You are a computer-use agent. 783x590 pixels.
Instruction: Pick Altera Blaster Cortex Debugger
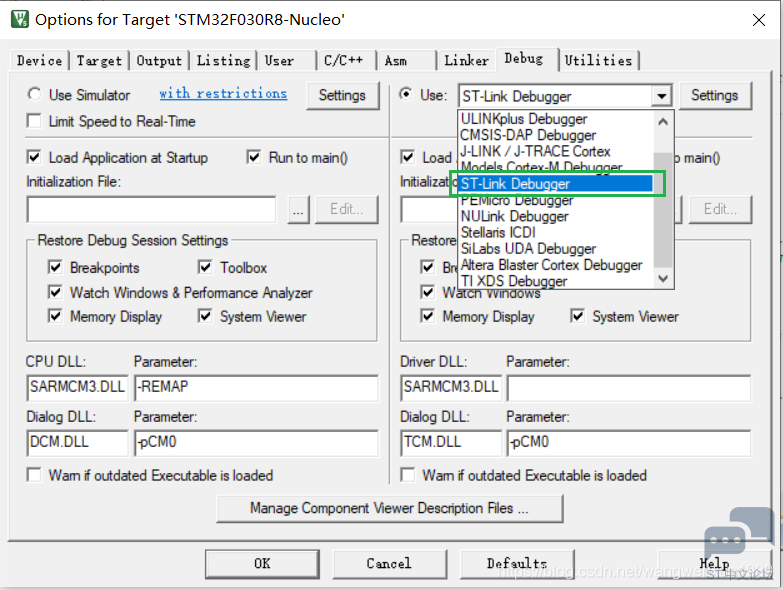pyautogui.click(x=555, y=265)
